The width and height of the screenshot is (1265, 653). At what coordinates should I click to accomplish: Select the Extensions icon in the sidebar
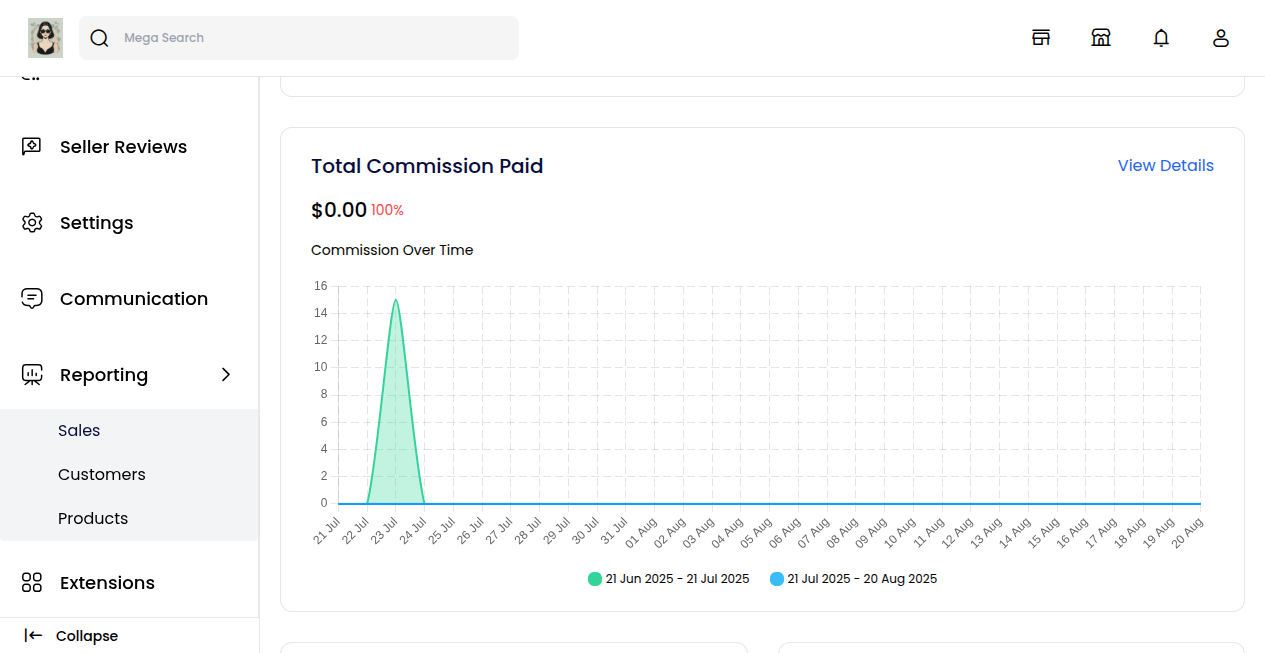31,582
